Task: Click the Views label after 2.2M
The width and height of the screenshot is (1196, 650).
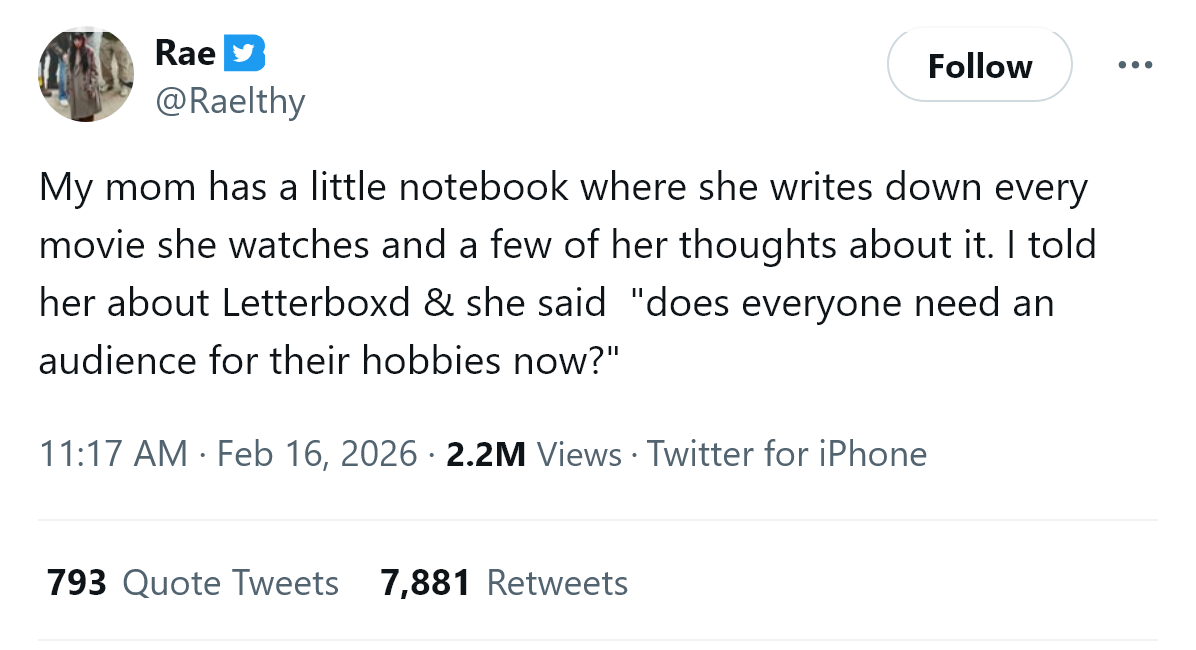Action: [x=579, y=454]
